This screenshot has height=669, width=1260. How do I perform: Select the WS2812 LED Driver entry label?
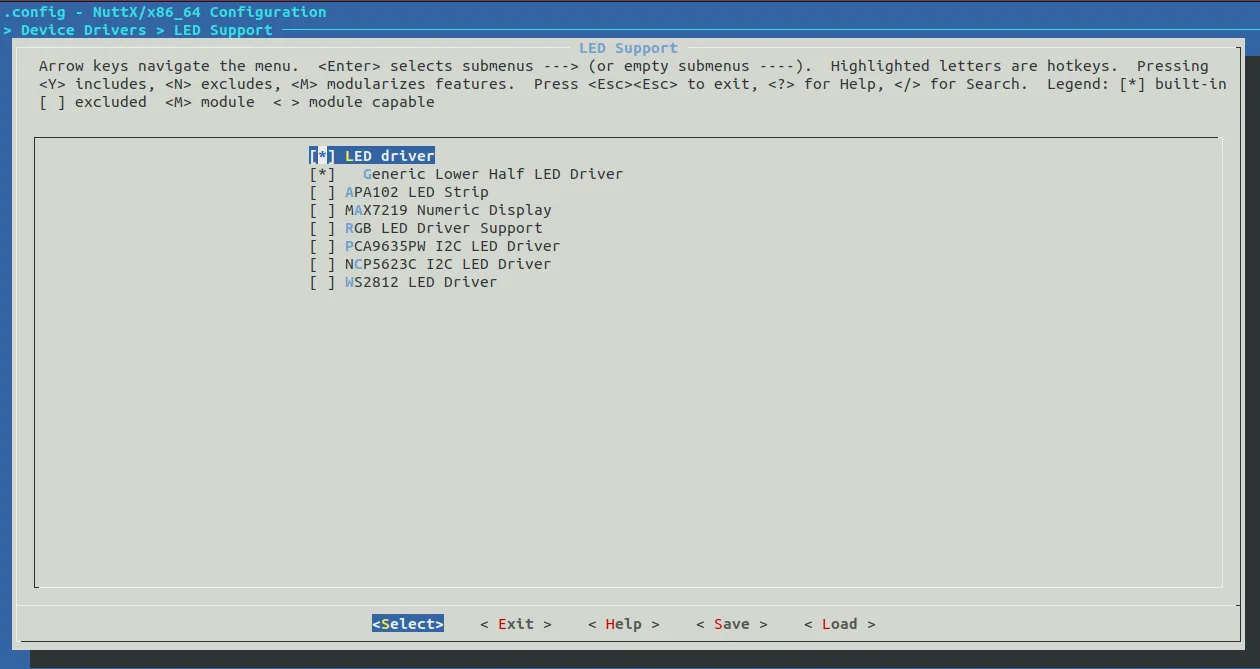421,282
